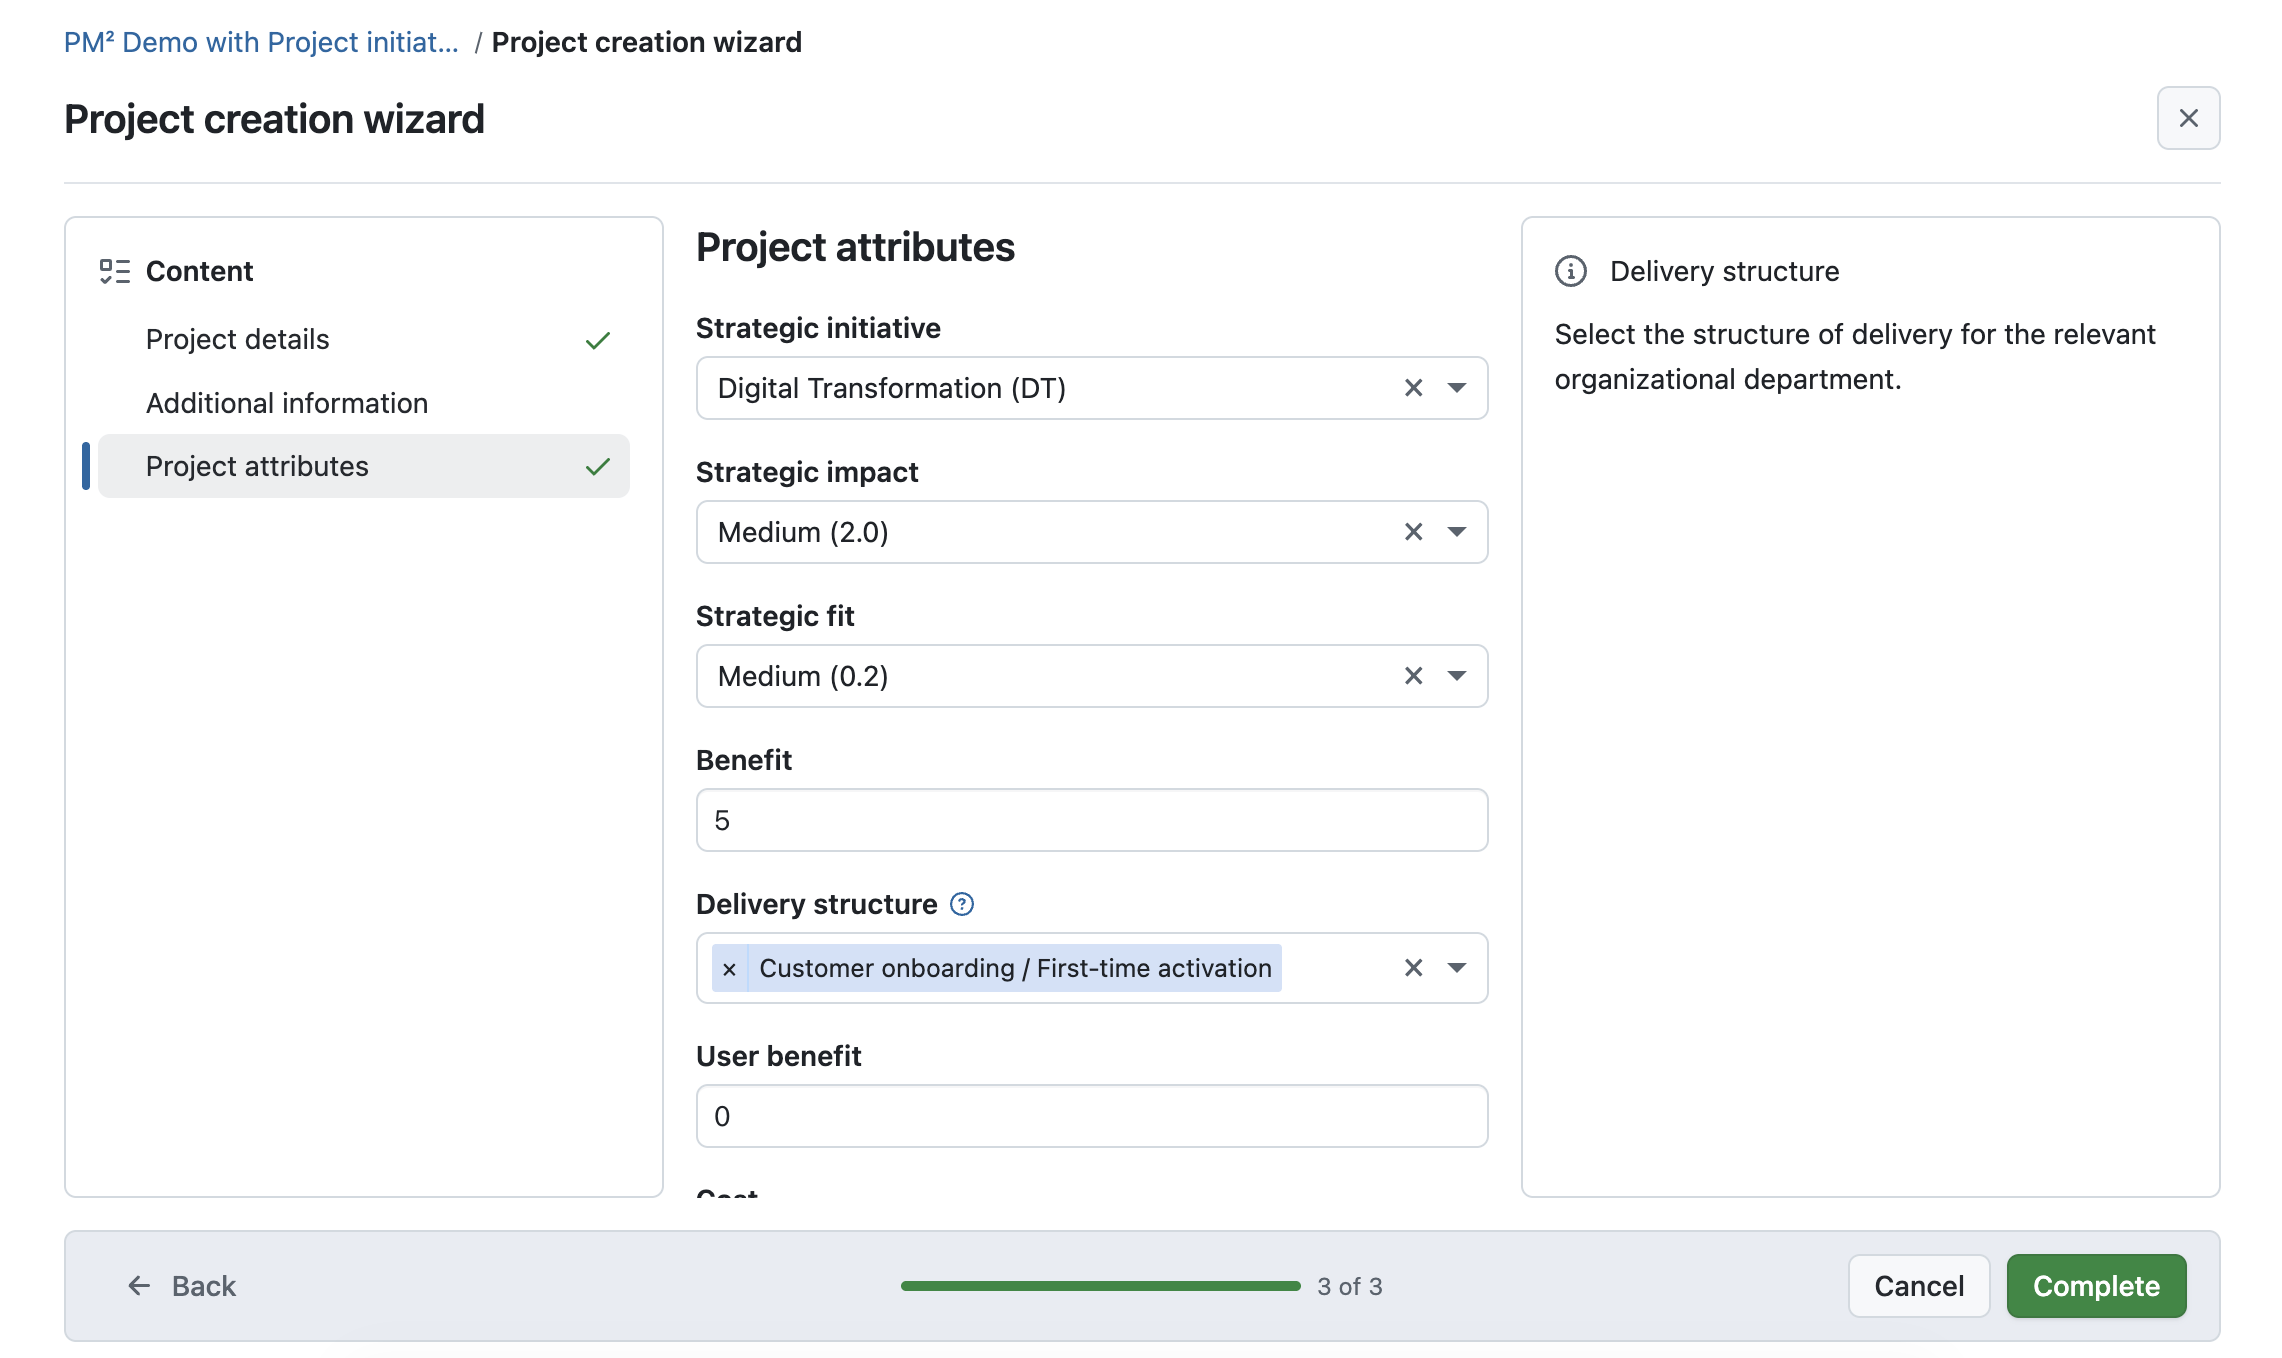The height and width of the screenshot is (1358, 2282).
Task: Open the Strategic fit dropdown arrow
Action: coord(1458,676)
